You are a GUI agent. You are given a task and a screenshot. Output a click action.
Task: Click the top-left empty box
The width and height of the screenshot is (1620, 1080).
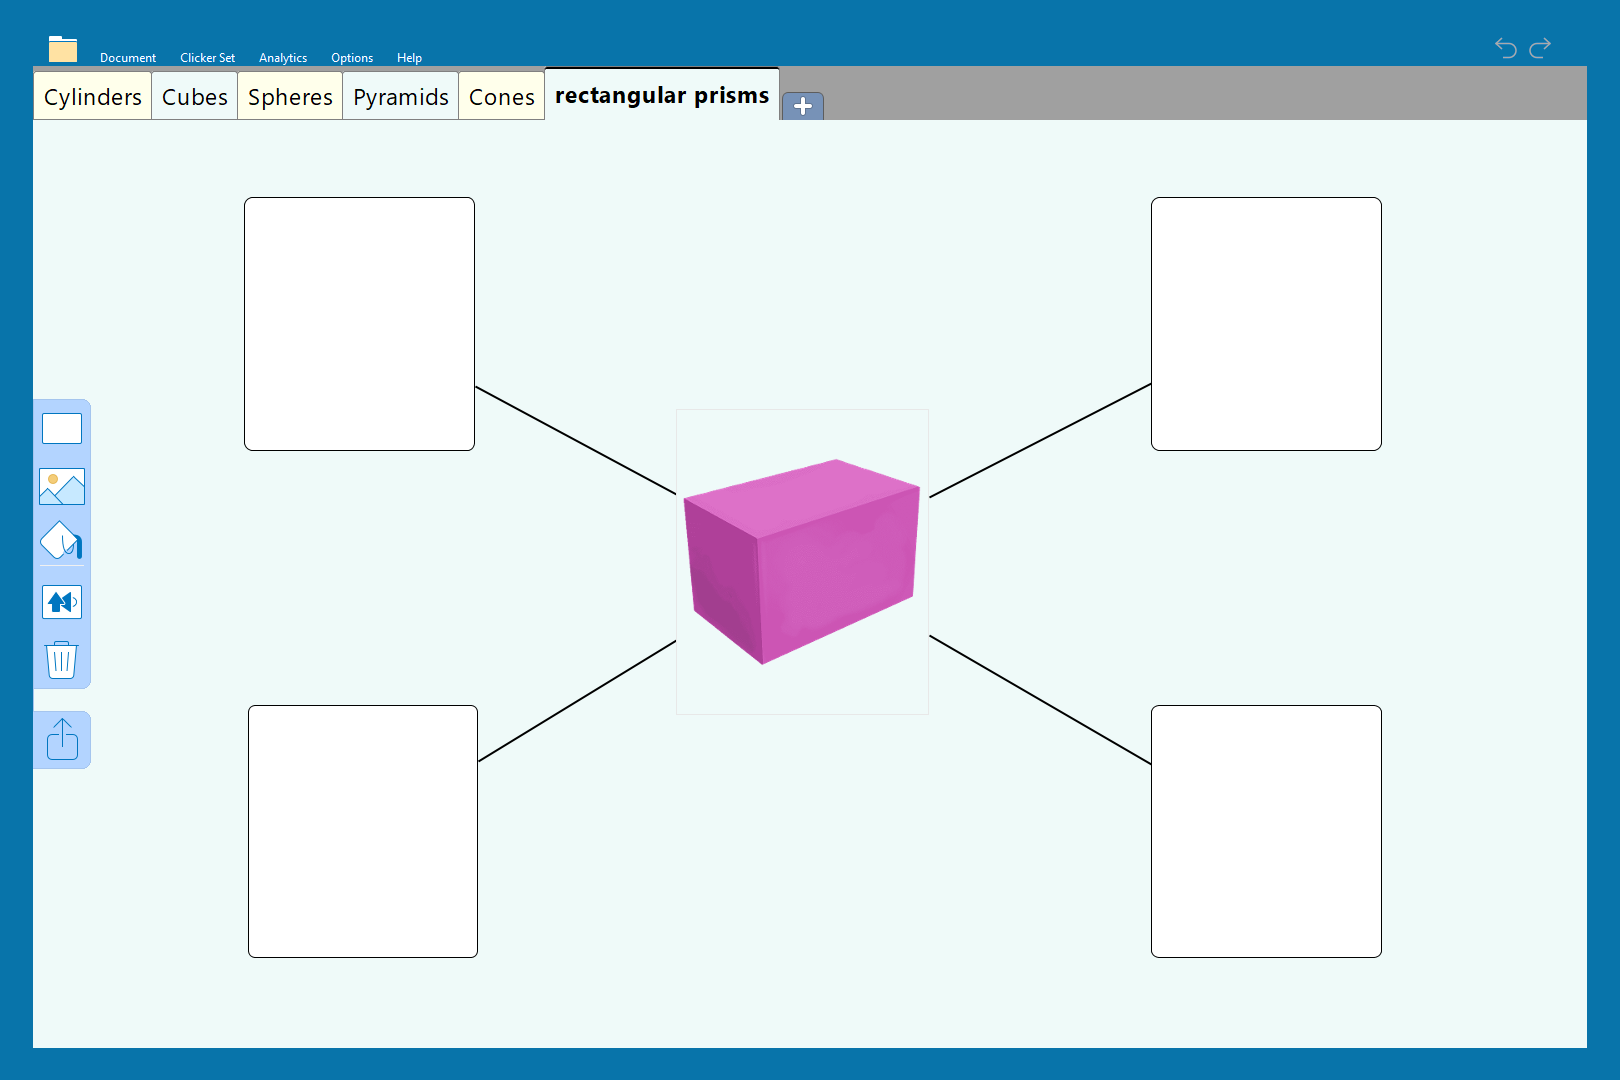tap(359, 324)
